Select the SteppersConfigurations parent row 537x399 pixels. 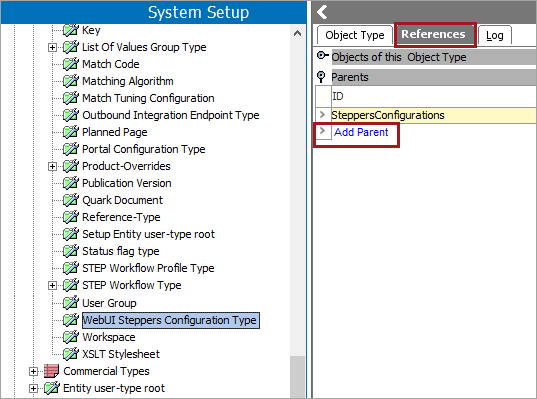tap(425, 115)
